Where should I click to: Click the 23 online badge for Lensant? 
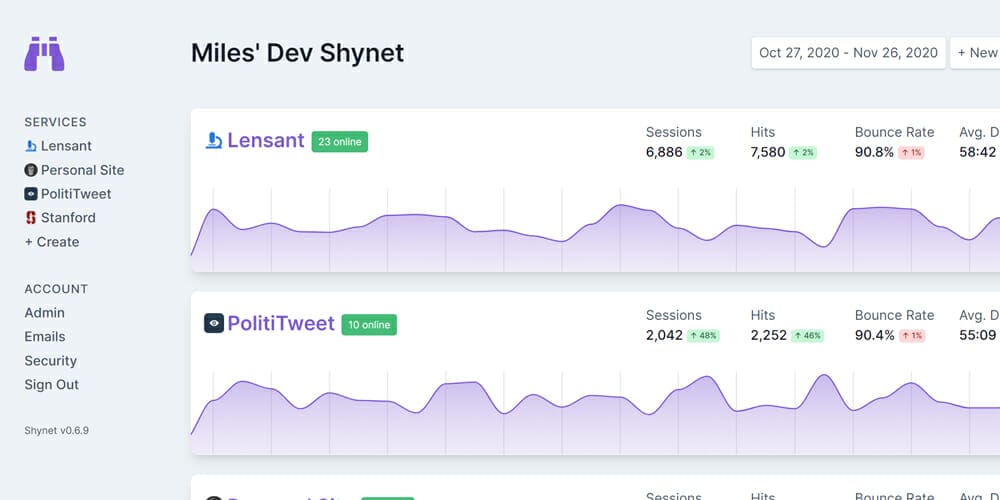click(x=339, y=142)
